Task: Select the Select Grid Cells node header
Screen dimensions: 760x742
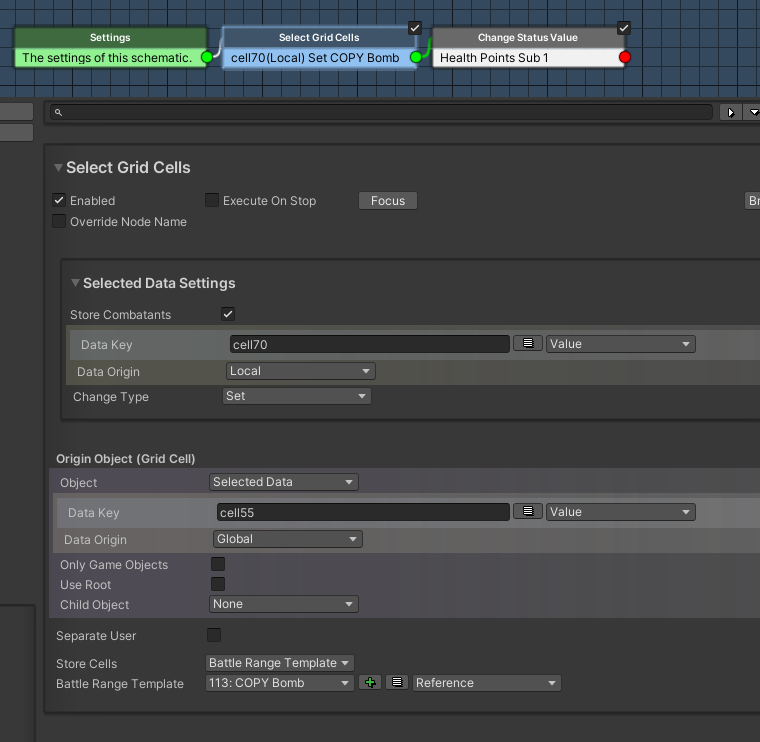Action: click(319, 37)
